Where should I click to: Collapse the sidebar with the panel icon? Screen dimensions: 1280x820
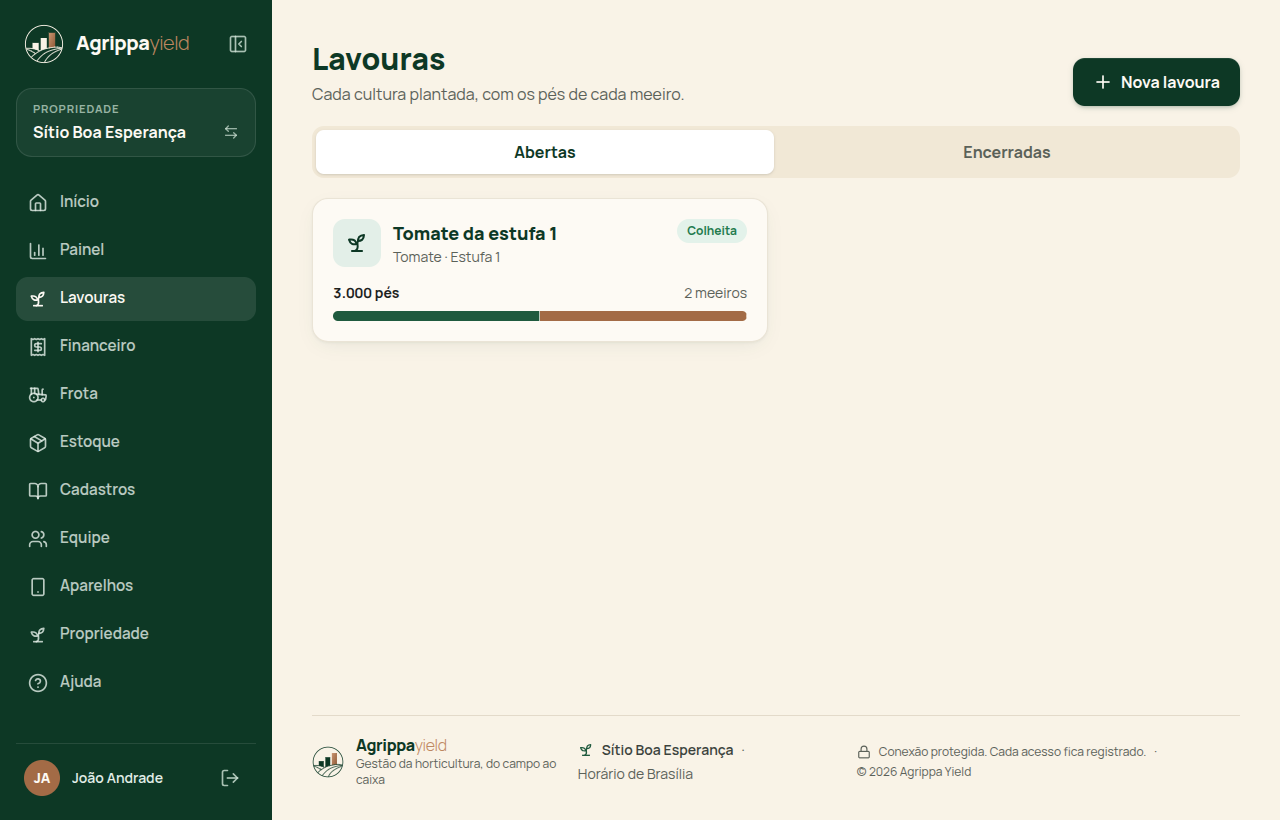pyautogui.click(x=238, y=44)
